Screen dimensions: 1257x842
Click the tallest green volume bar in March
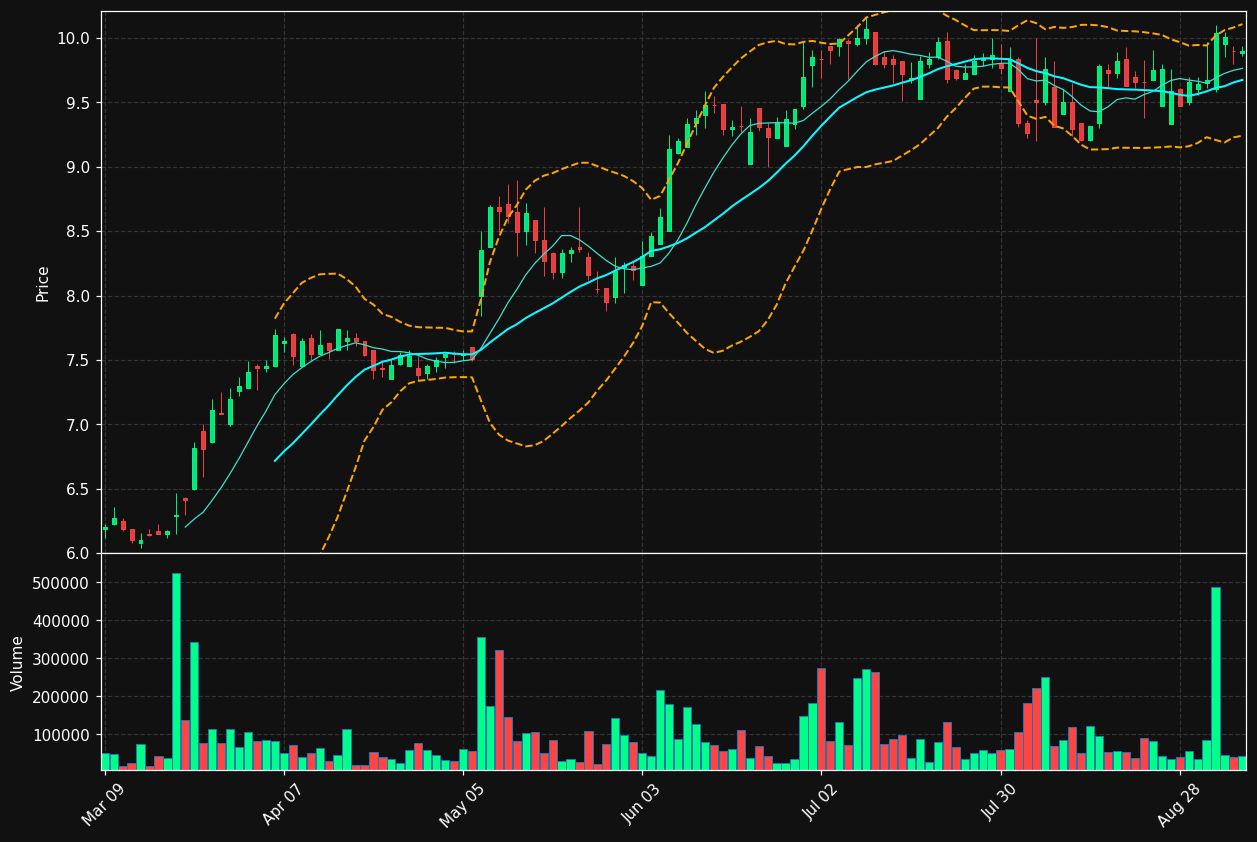[x=176, y=672]
